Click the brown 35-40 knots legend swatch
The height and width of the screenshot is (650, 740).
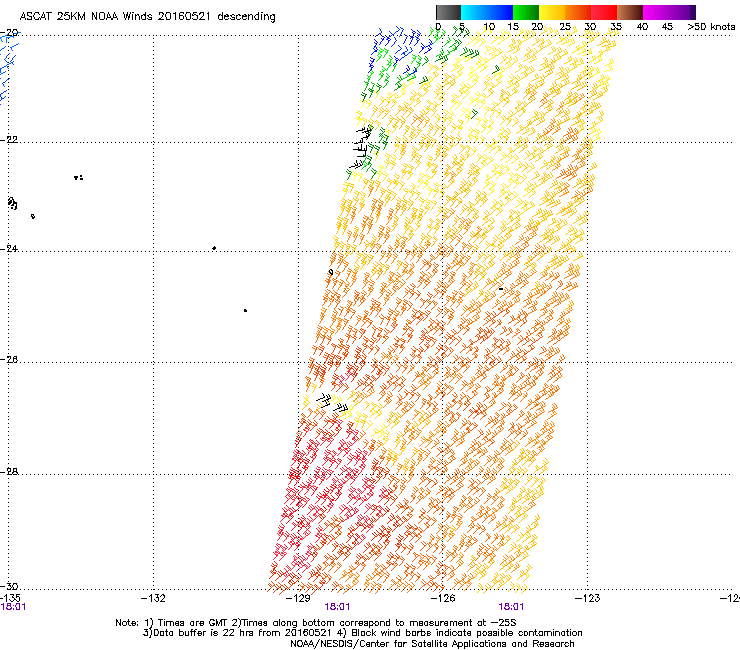[630, 12]
